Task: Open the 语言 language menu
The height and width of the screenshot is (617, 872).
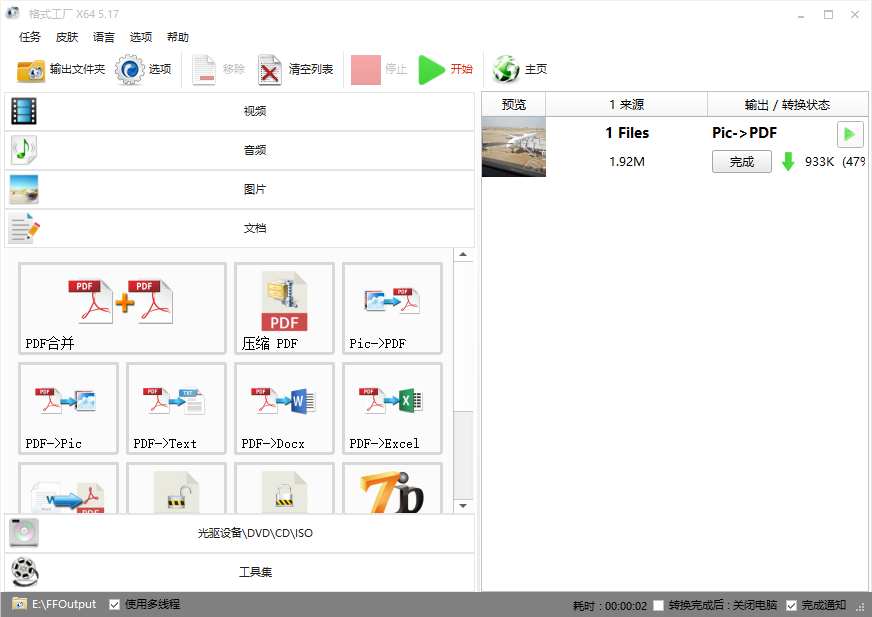Action: point(103,37)
